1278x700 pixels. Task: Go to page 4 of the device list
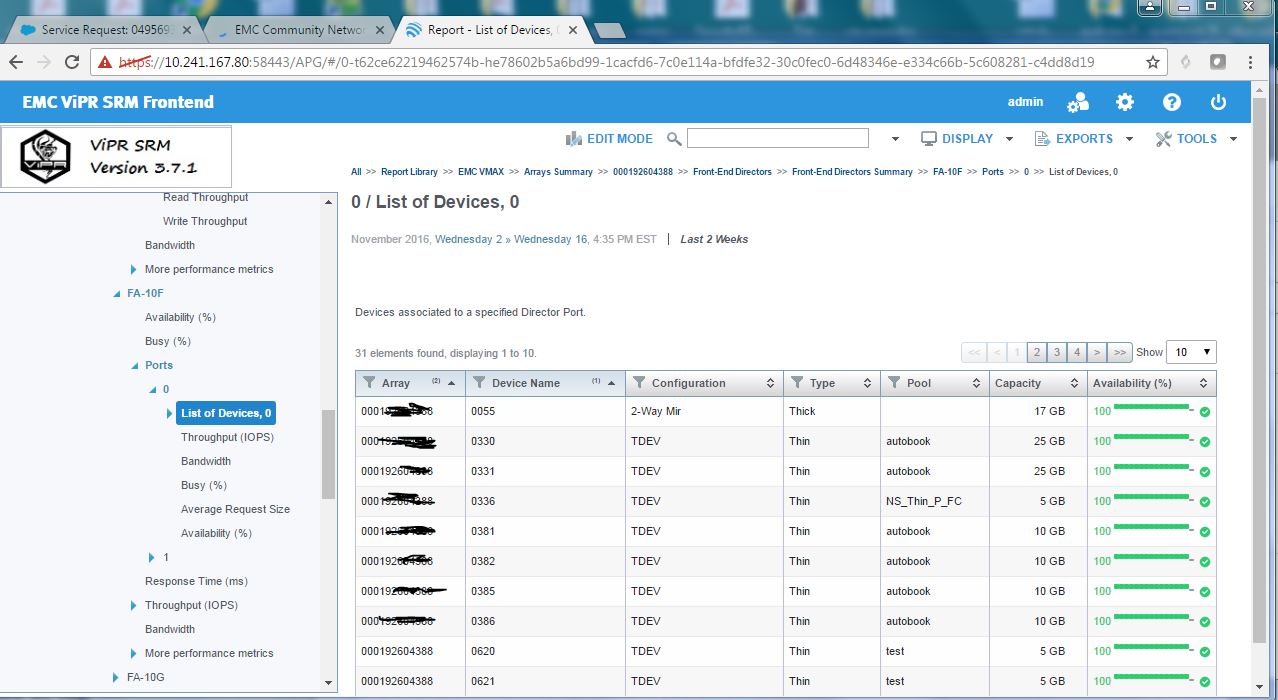pyautogui.click(x=1077, y=352)
